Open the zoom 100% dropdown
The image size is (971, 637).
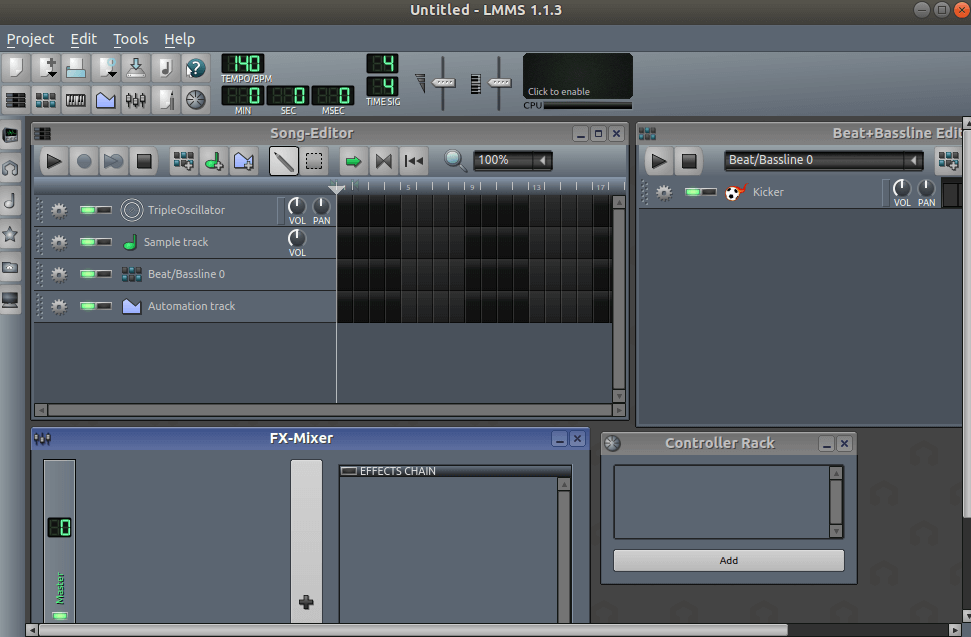click(x=512, y=160)
